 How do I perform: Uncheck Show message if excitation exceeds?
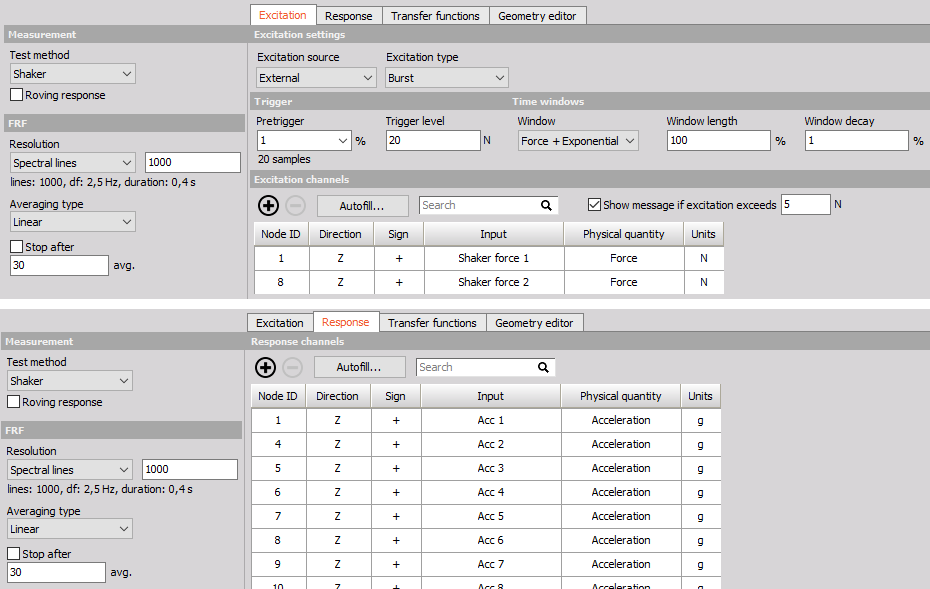tap(594, 205)
